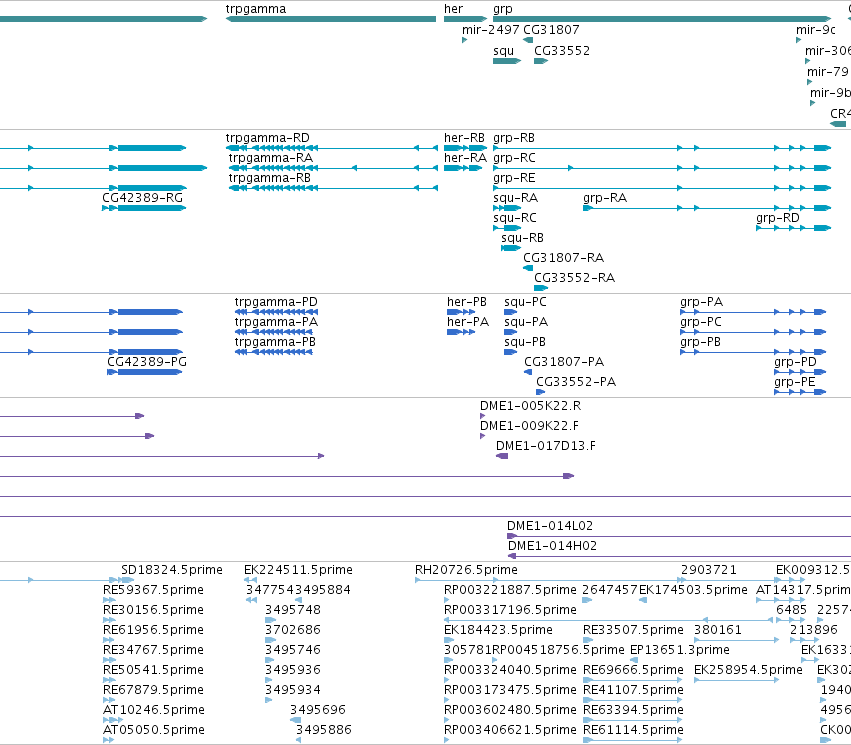Select protein grp-PB

click(753, 352)
